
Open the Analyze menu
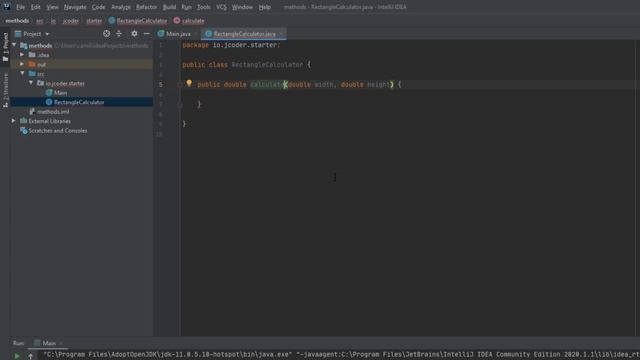pyautogui.click(x=121, y=7)
